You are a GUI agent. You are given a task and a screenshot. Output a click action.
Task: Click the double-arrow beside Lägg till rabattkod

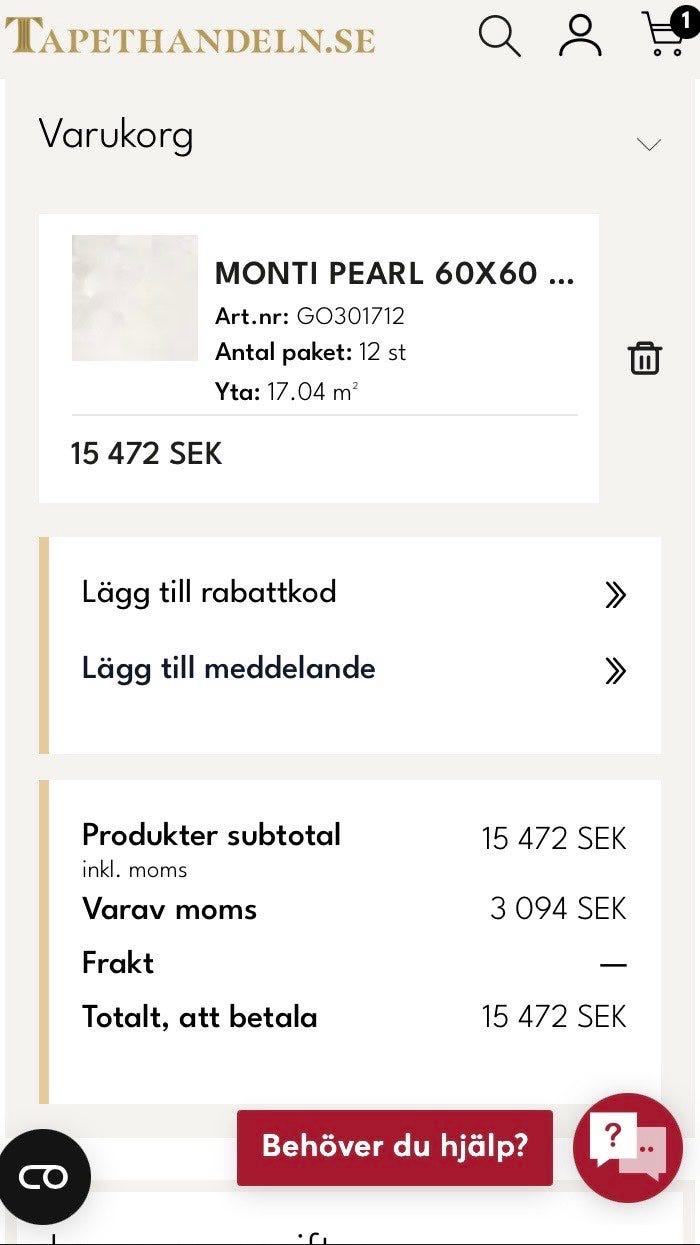point(615,596)
